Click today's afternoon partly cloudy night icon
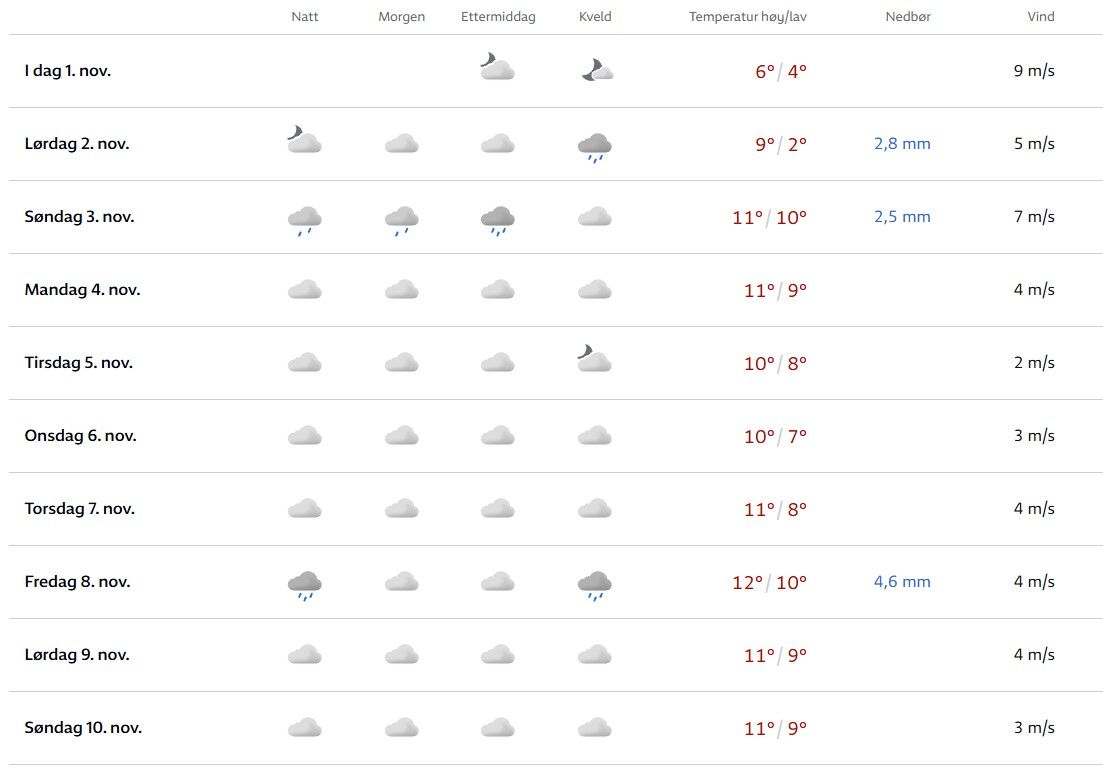This screenshot has height=772, width=1103. [x=497, y=67]
